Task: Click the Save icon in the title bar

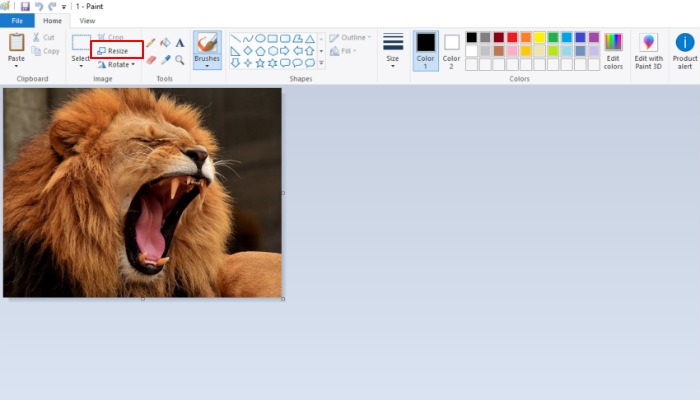Action: point(25,6)
